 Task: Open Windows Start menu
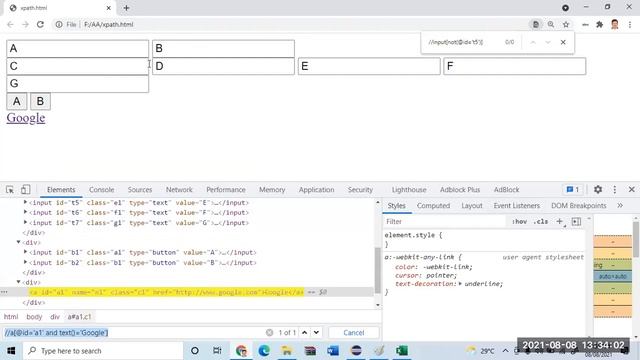[11, 351]
